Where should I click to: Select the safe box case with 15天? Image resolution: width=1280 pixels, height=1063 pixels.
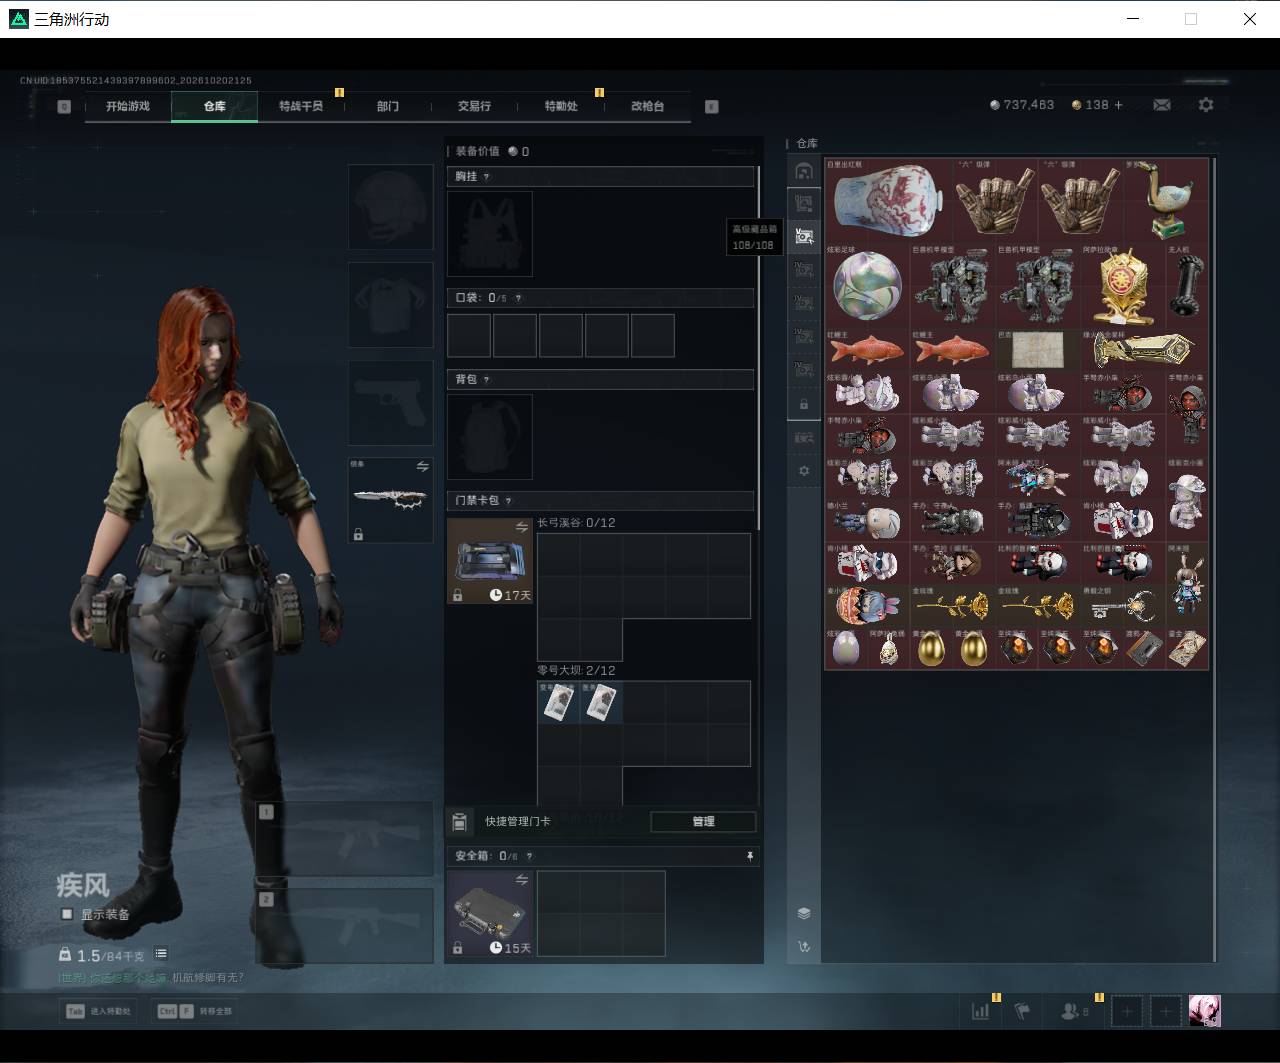[490, 913]
